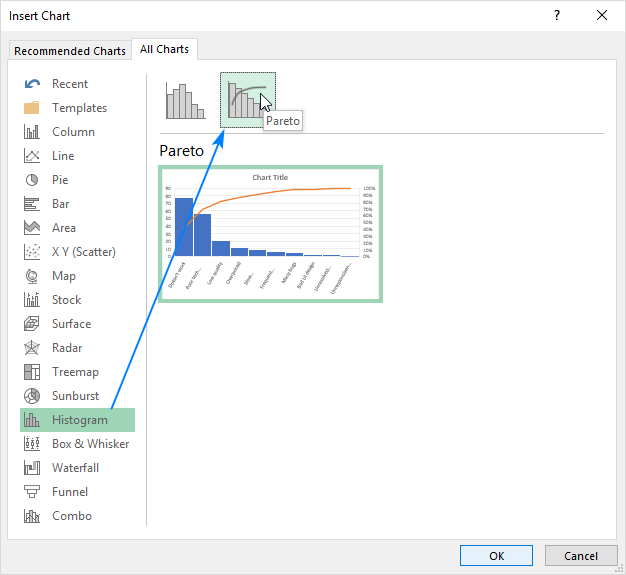
Task: Click the Bar label in list
Action: pyautogui.click(x=61, y=204)
